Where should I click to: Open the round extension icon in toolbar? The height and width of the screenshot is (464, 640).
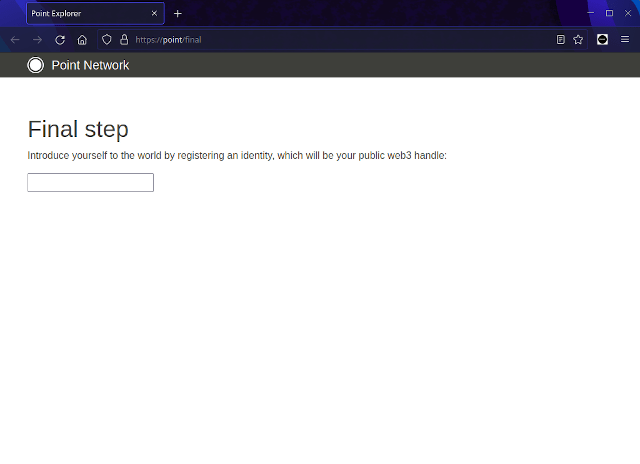click(603, 40)
